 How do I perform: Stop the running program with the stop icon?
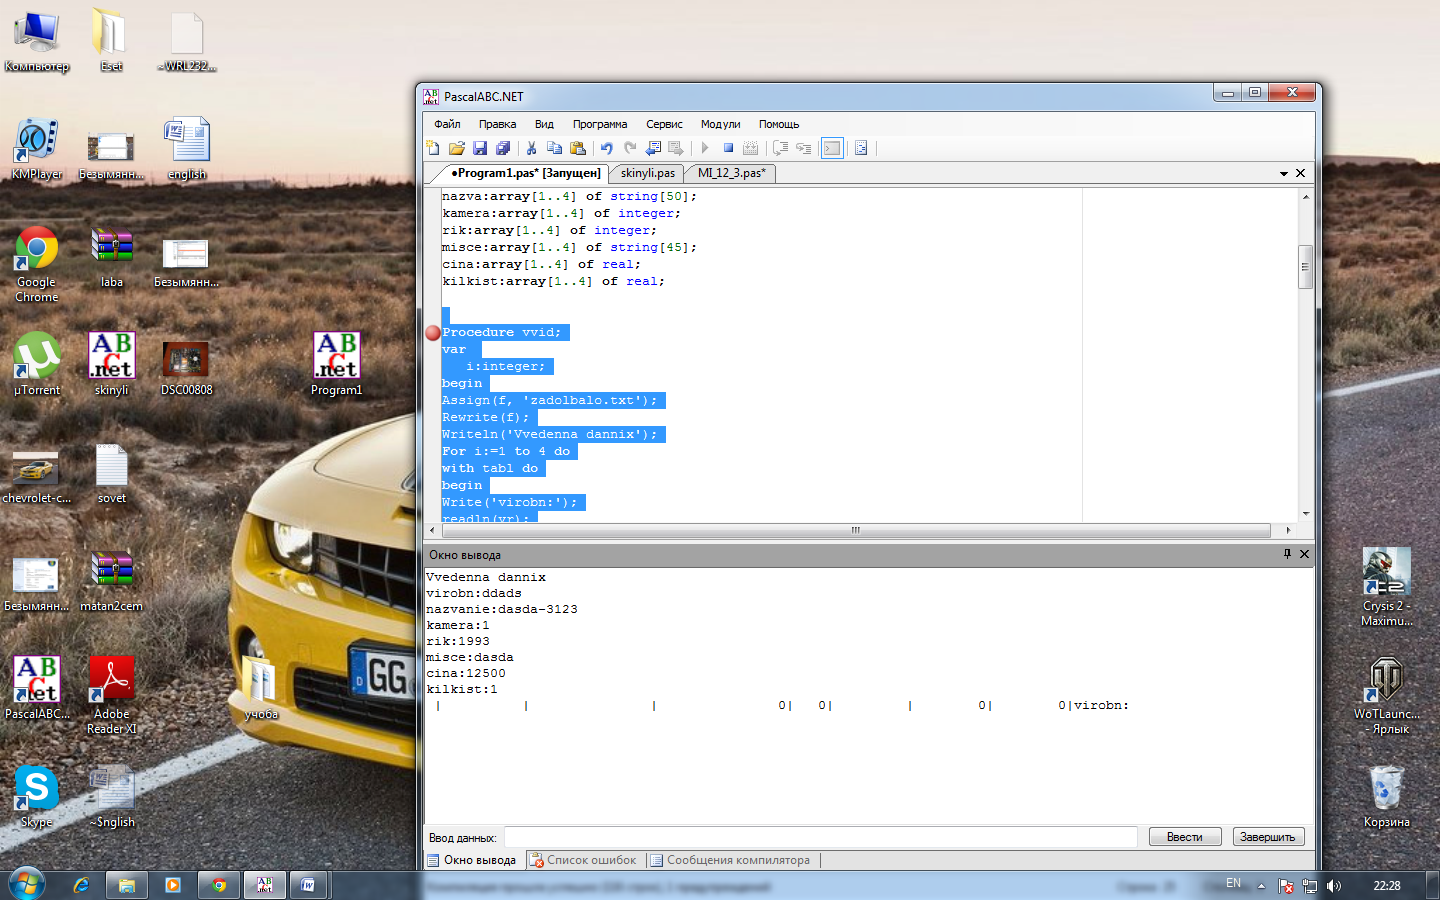728,148
